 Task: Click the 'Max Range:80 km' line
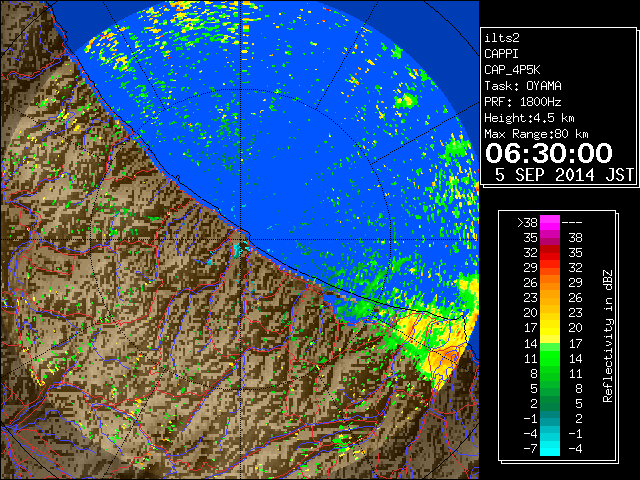click(x=536, y=134)
